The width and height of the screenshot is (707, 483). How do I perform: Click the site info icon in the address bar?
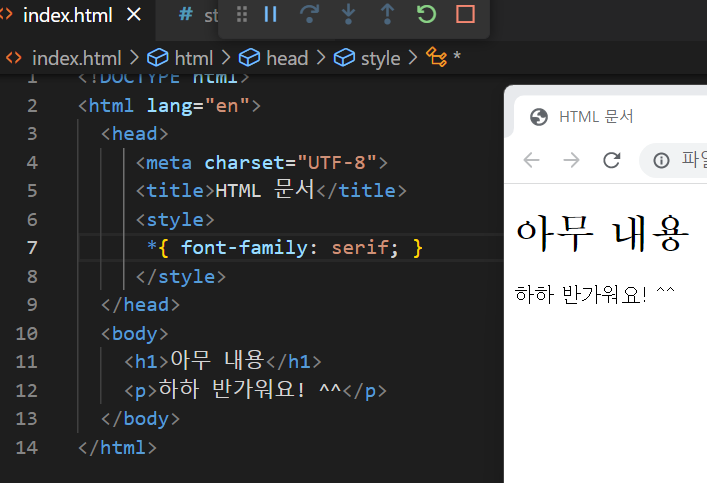[661, 160]
